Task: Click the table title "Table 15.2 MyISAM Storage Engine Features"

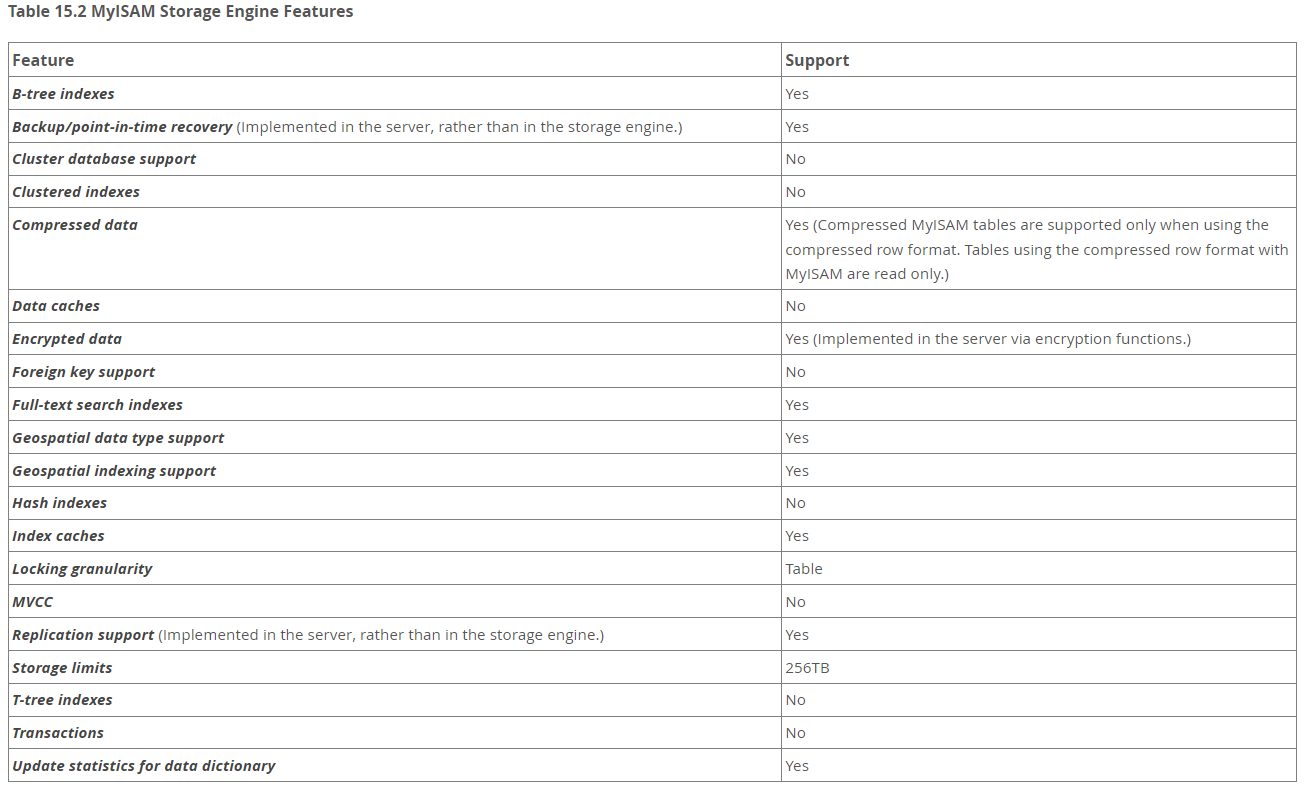Action: [x=181, y=12]
